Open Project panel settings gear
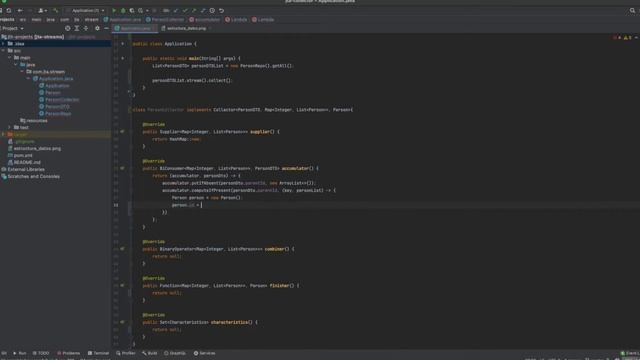640x360 pixels. pos(97,28)
